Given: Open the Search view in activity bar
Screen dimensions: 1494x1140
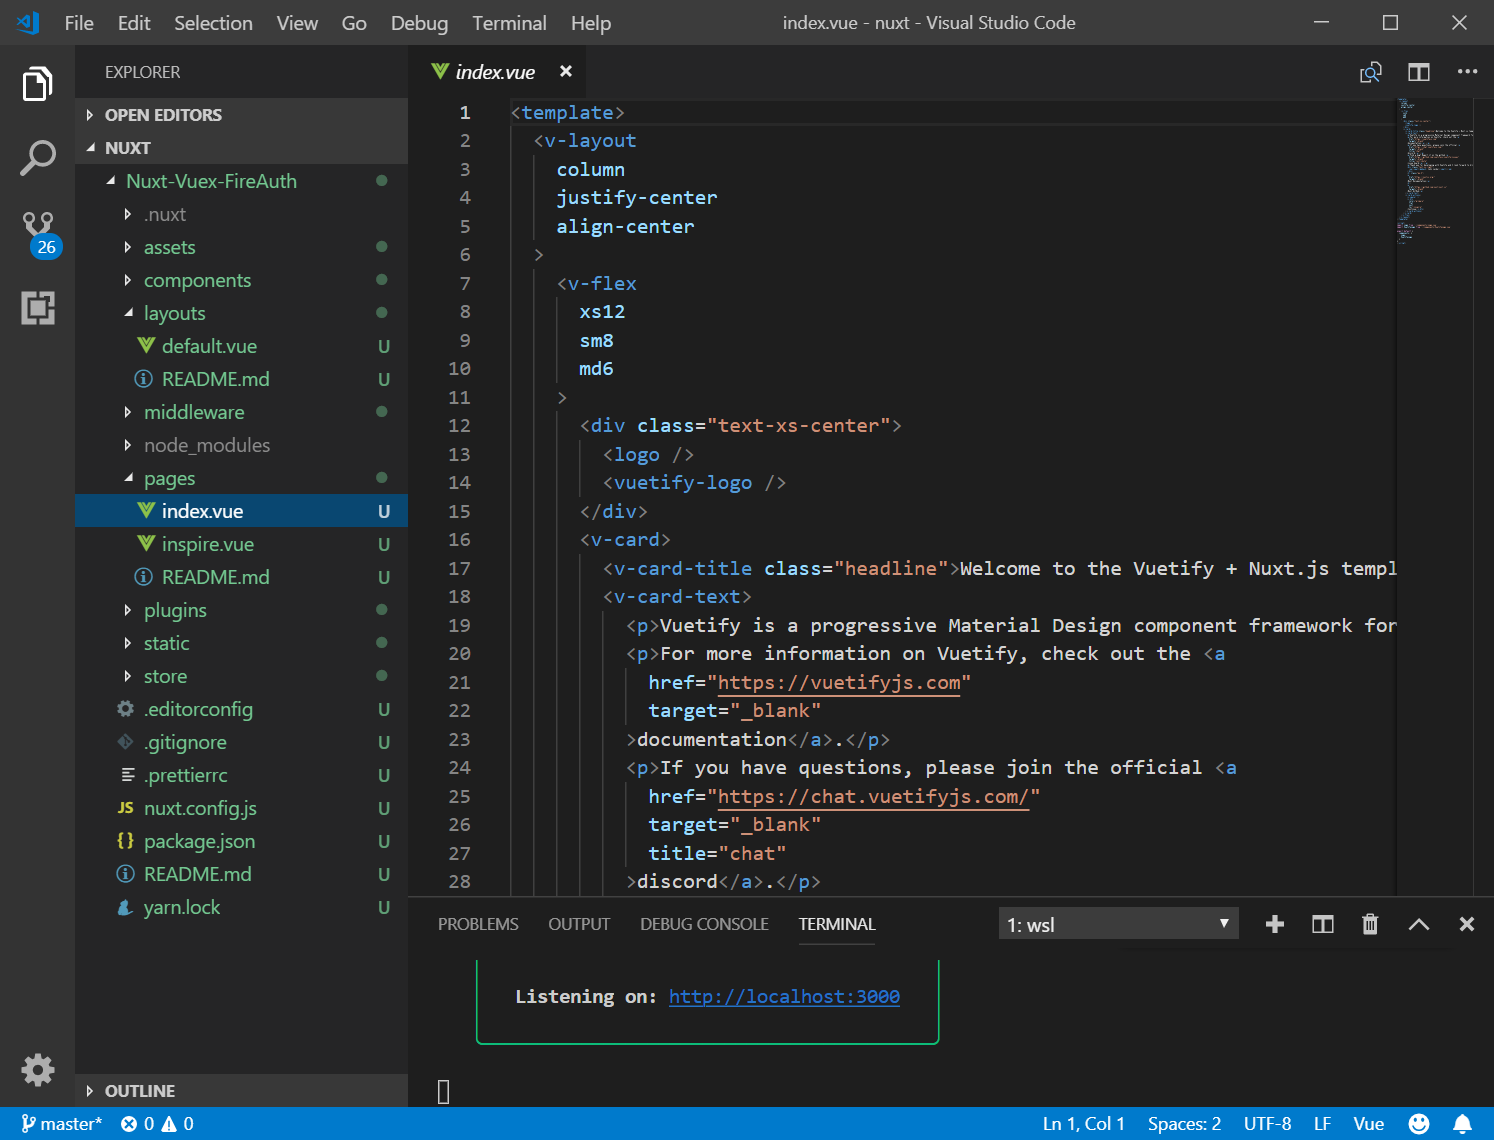Looking at the screenshot, I should [37, 158].
